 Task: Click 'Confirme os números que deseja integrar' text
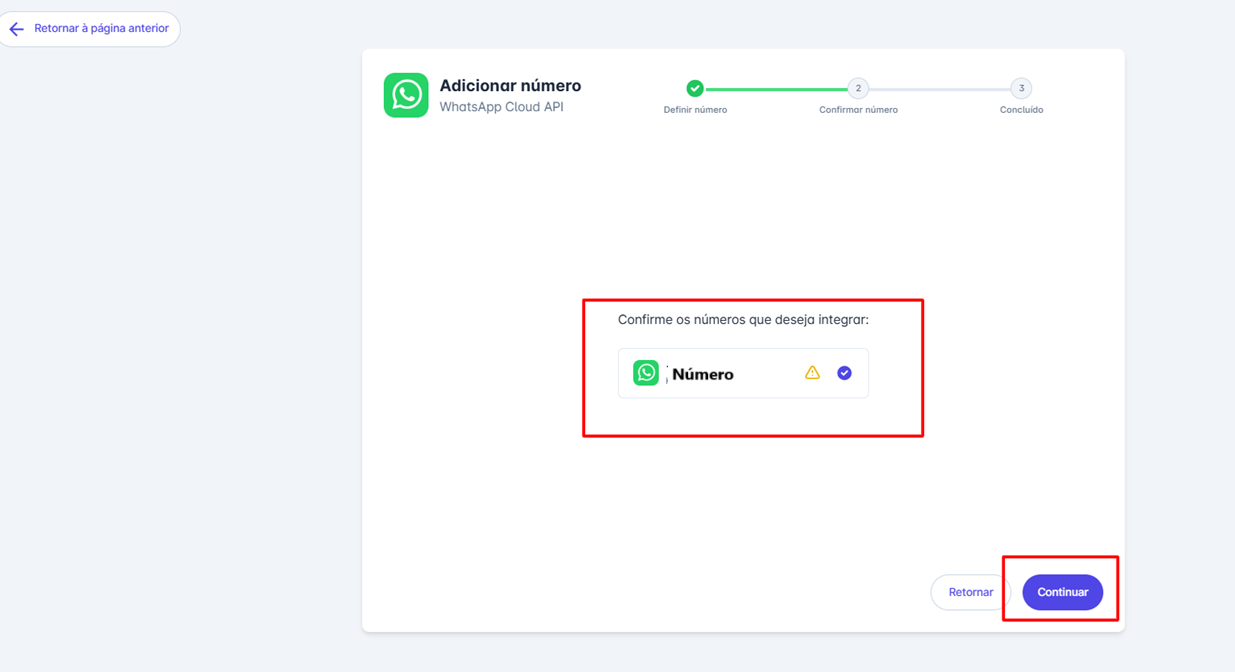click(x=743, y=320)
